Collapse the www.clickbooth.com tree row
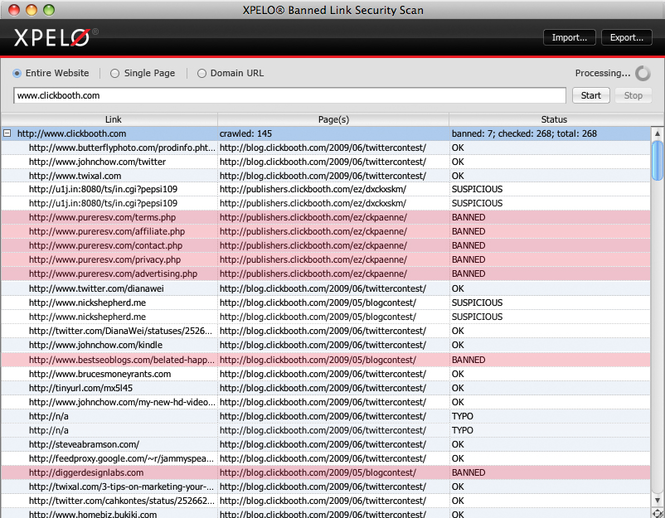Viewport: 665px width, 518px height. pyautogui.click(x=7, y=134)
